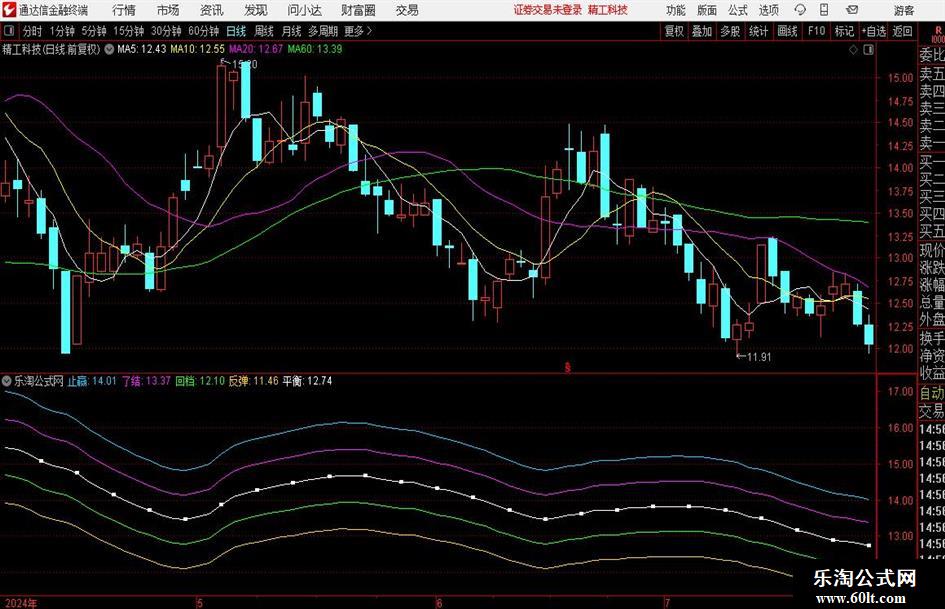Open the mobile phone icon in top bar
945x609 pixels.
click(824, 10)
